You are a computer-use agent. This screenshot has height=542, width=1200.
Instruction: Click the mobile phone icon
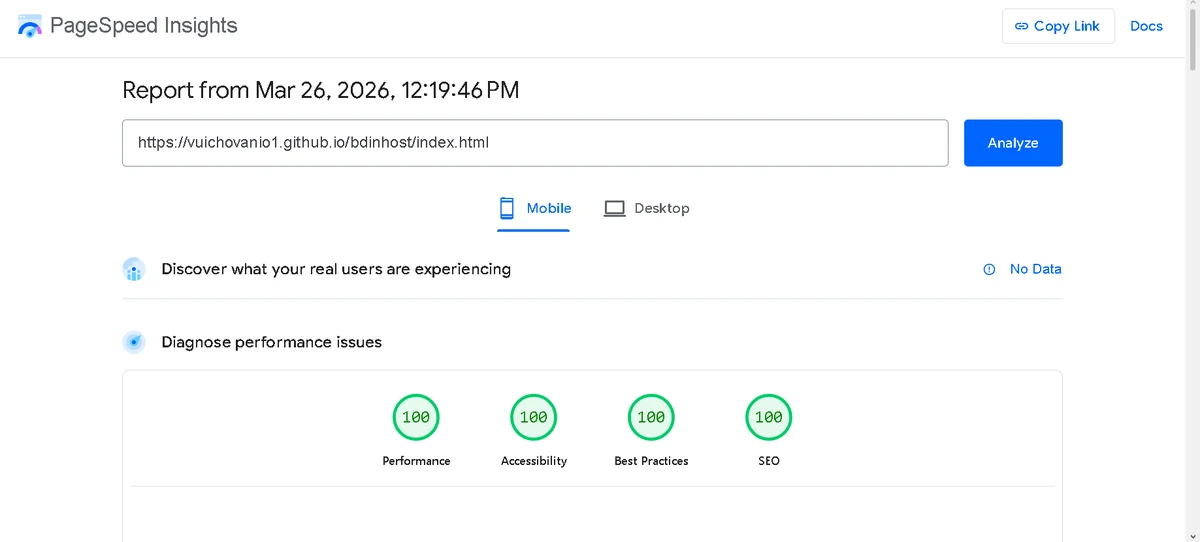(x=506, y=208)
